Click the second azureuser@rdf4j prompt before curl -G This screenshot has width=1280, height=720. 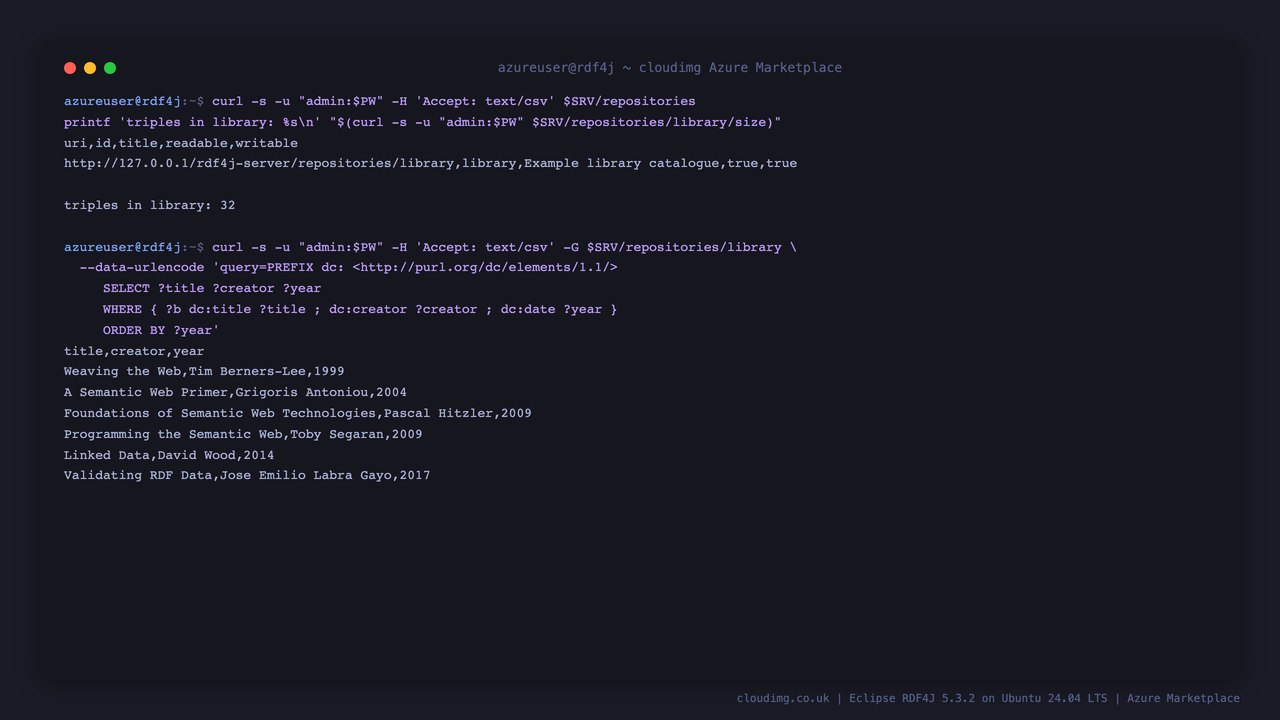click(x=123, y=247)
